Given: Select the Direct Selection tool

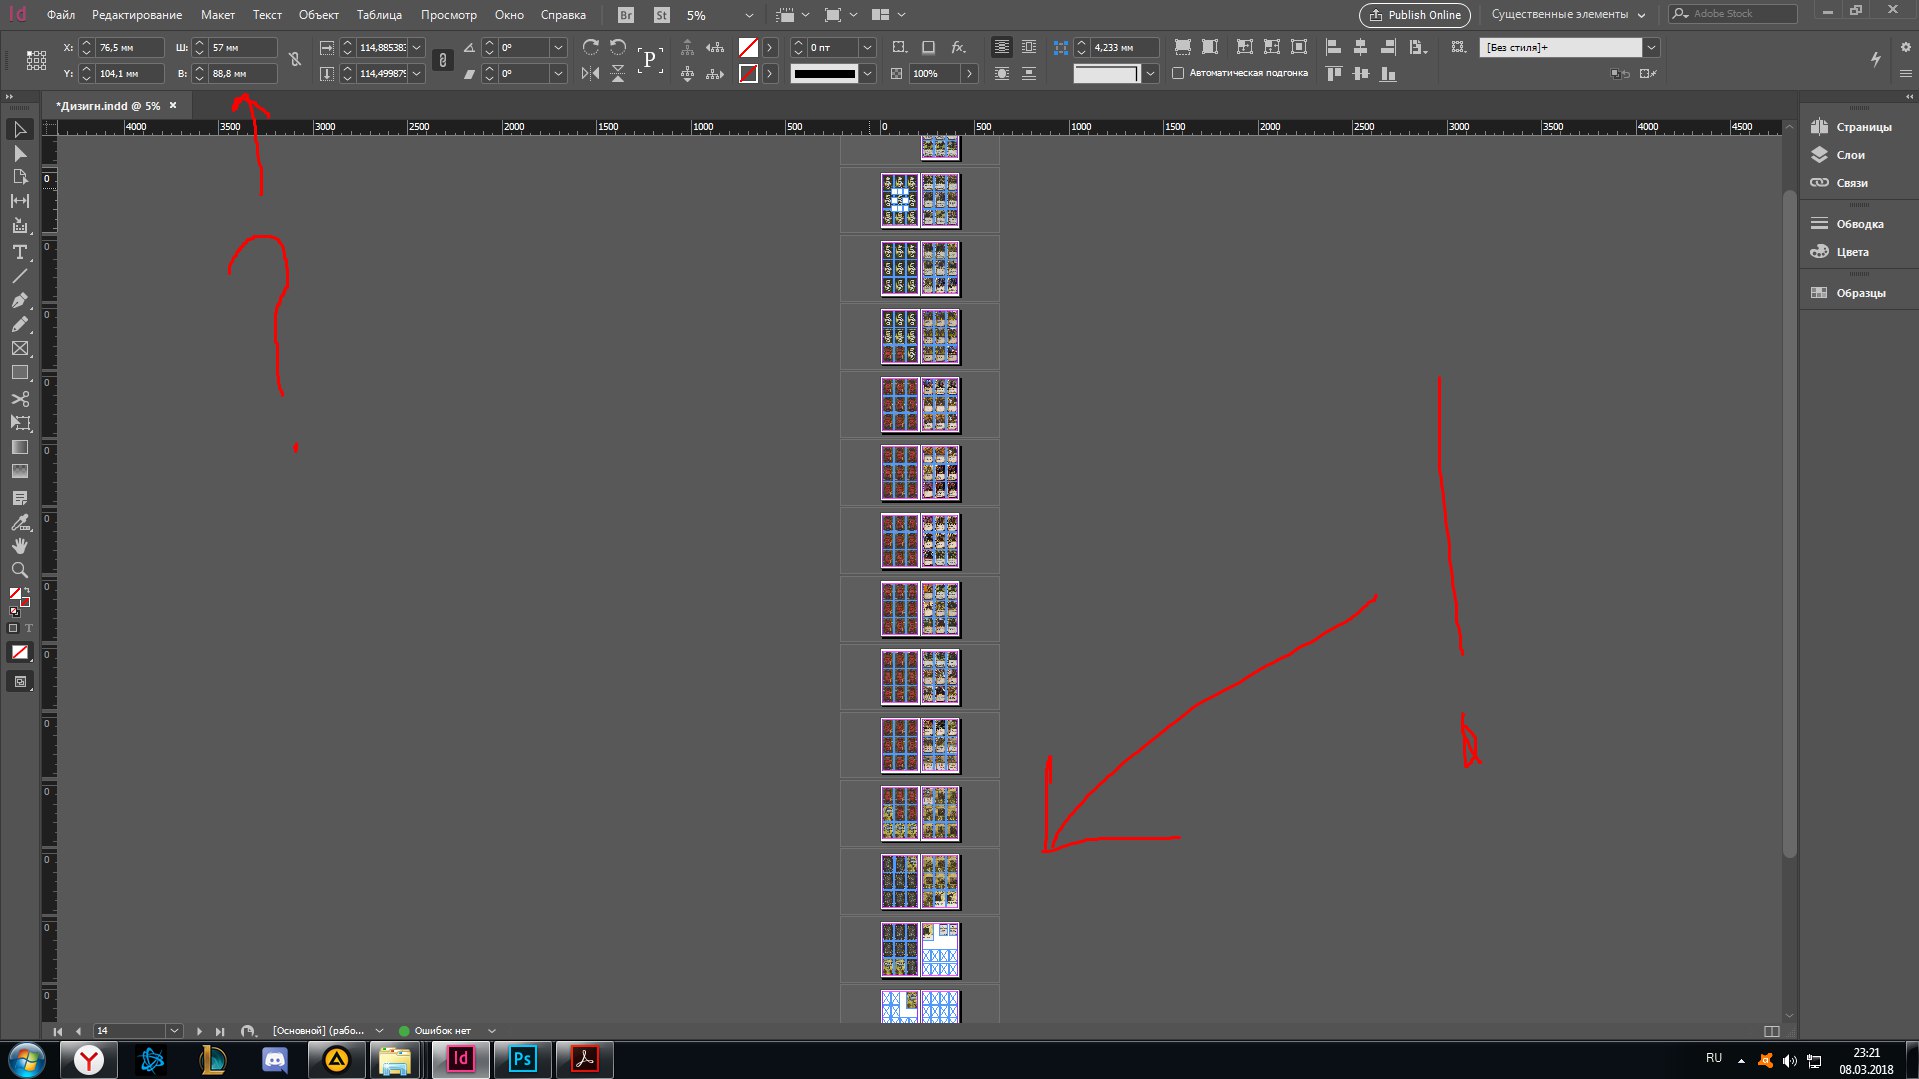Looking at the screenshot, I should click(x=19, y=153).
